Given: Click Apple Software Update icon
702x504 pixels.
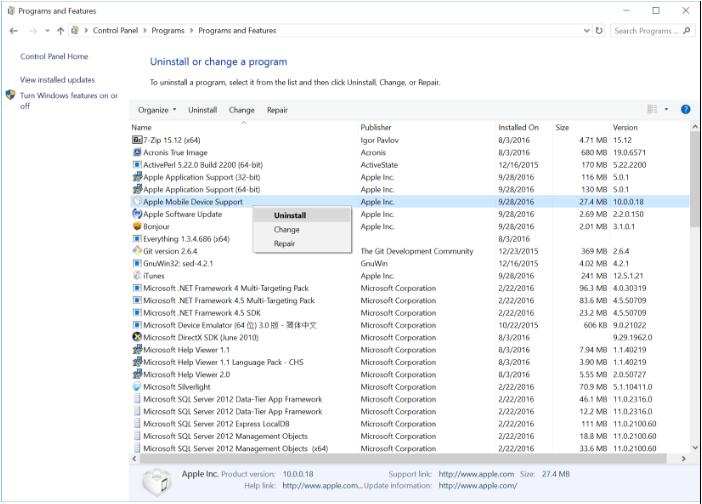Looking at the screenshot, I should [137, 214].
